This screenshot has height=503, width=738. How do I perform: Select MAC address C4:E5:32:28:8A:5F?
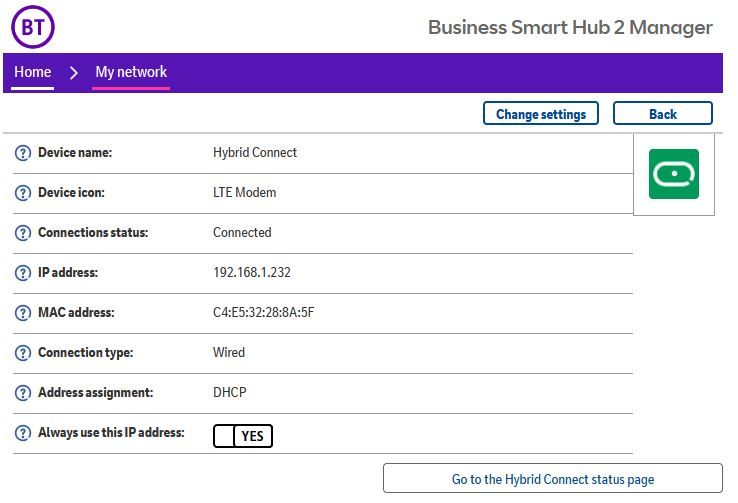pyautogui.click(x=264, y=312)
